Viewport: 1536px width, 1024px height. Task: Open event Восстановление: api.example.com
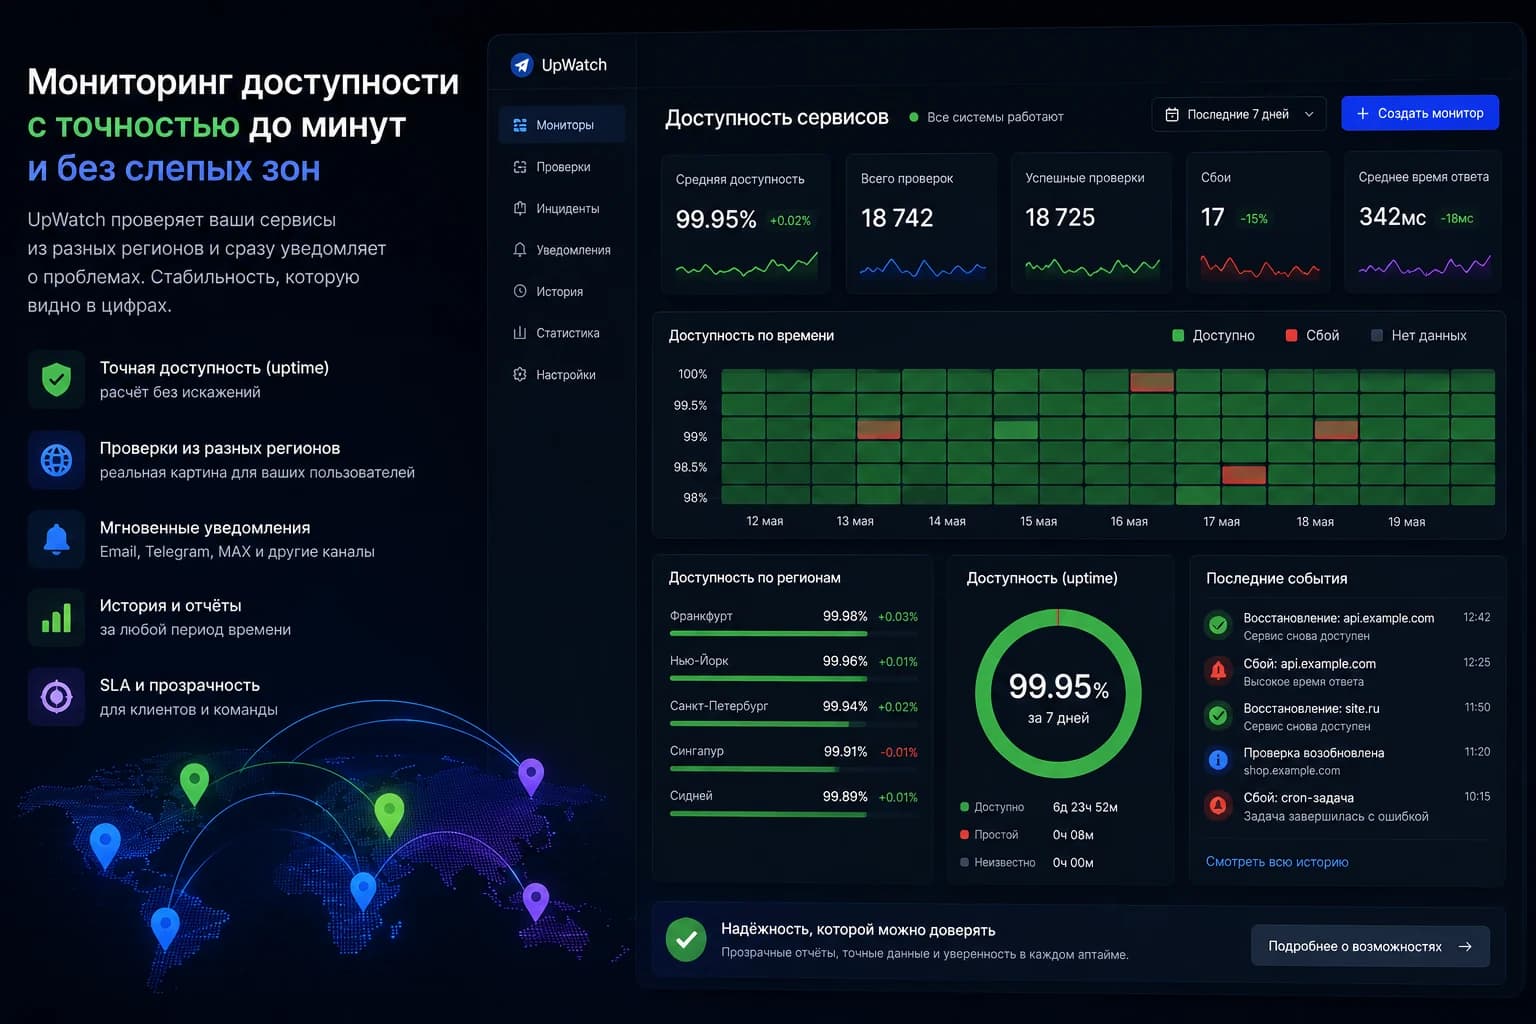(1348, 626)
